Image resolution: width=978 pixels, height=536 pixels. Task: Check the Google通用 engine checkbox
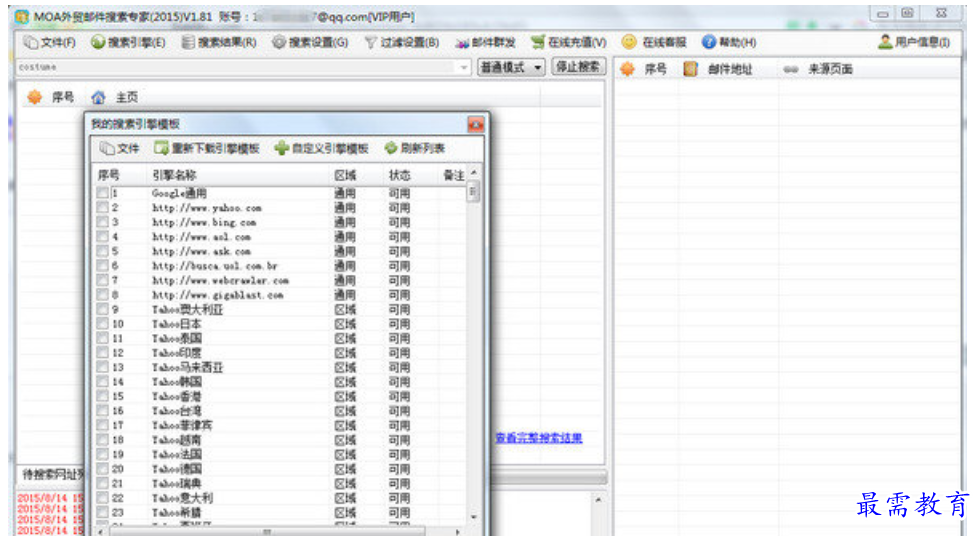click(x=102, y=193)
